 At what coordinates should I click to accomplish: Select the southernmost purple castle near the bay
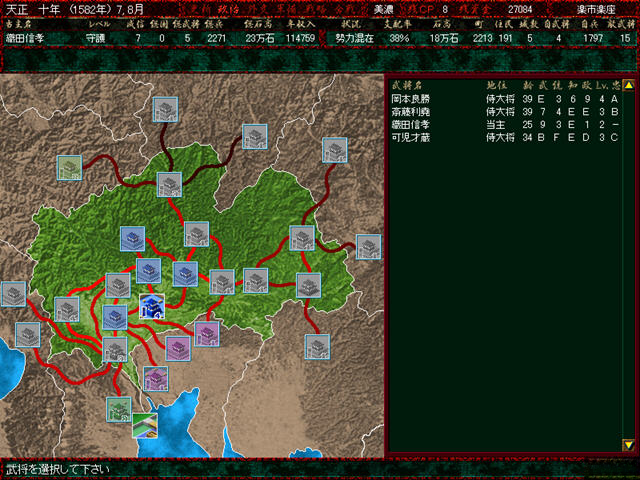[x=156, y=379]
